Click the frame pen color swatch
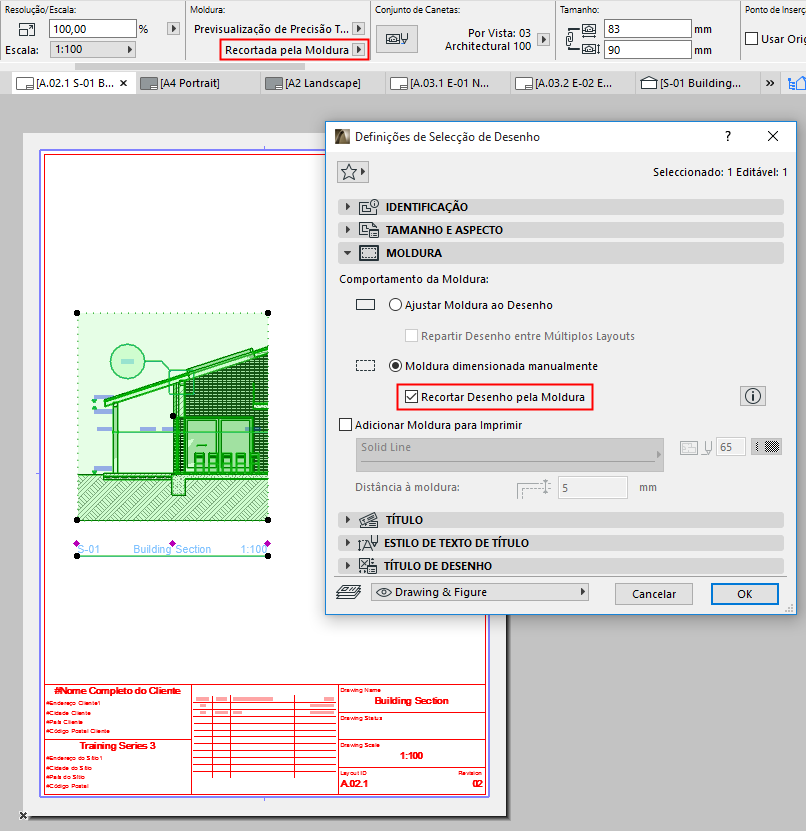 [x=766, y=447]
